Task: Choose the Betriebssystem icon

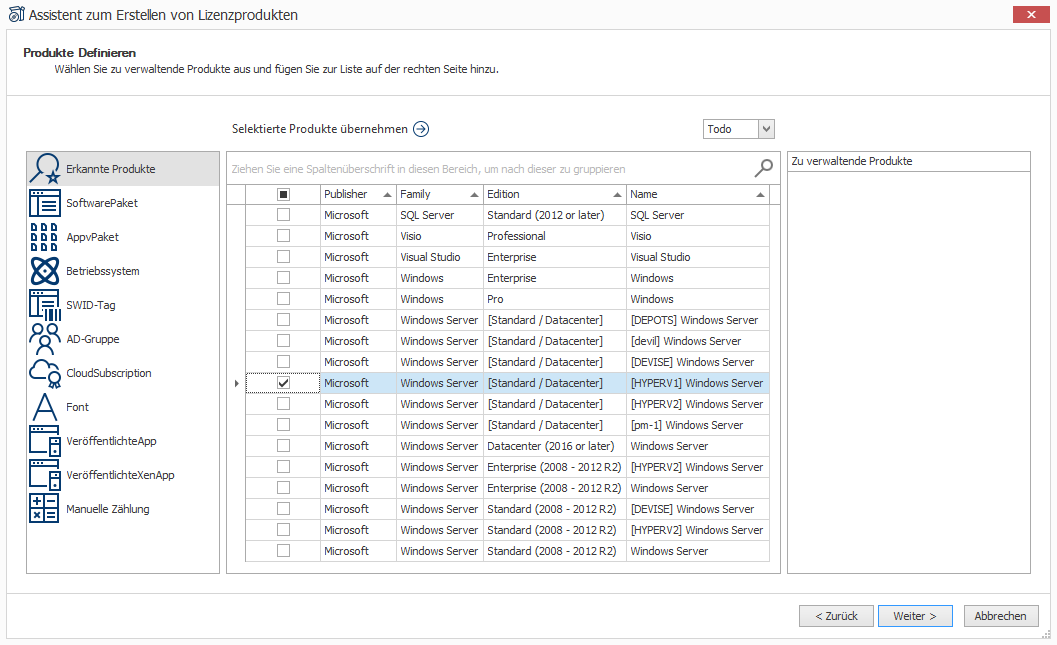Action: pyautogui.click(x=44, y=271)
